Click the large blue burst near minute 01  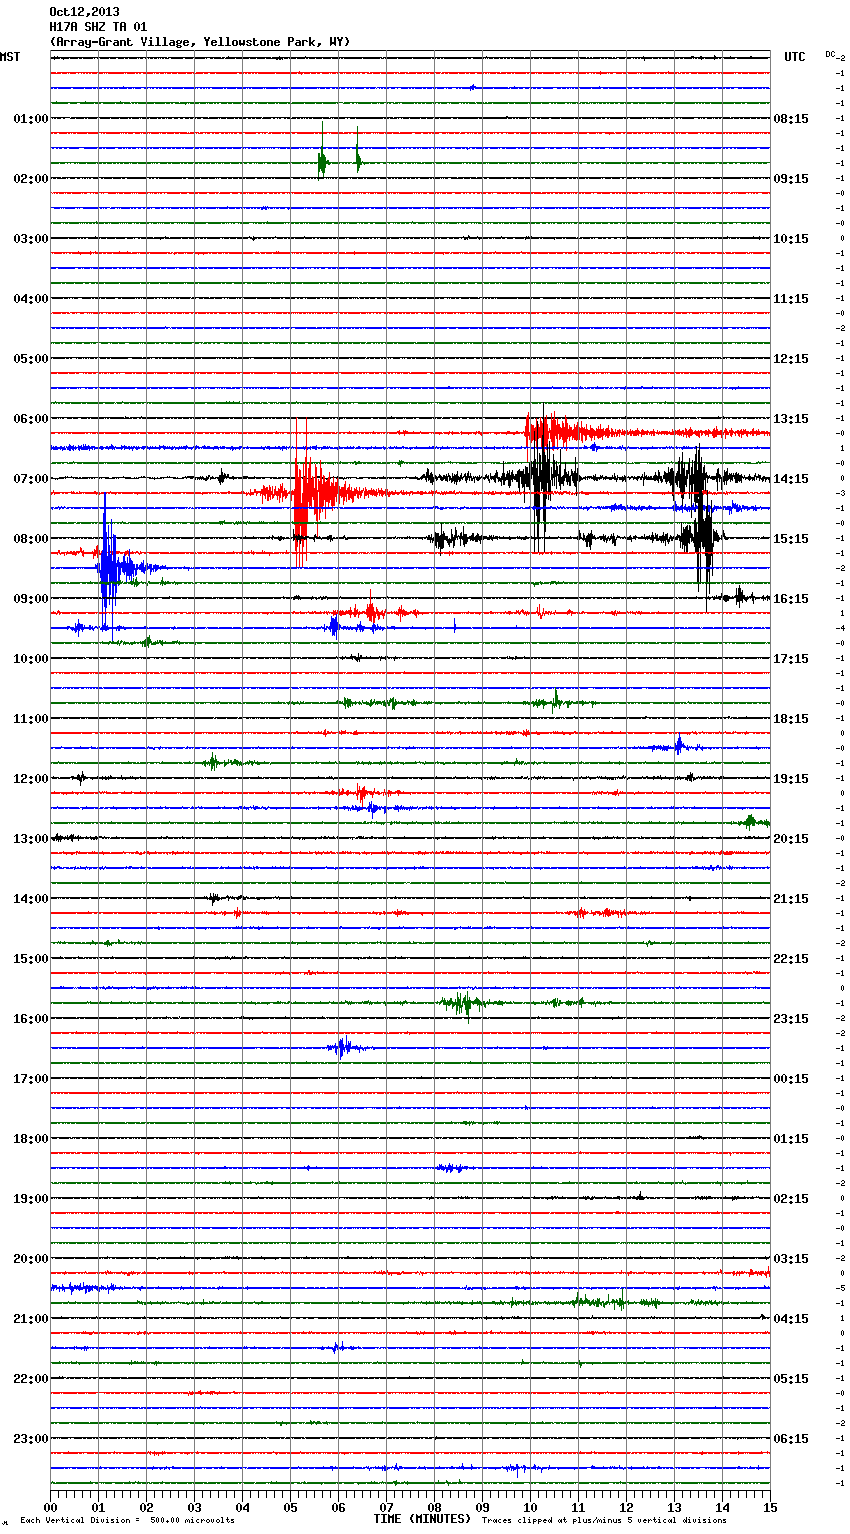click(107, 568)
